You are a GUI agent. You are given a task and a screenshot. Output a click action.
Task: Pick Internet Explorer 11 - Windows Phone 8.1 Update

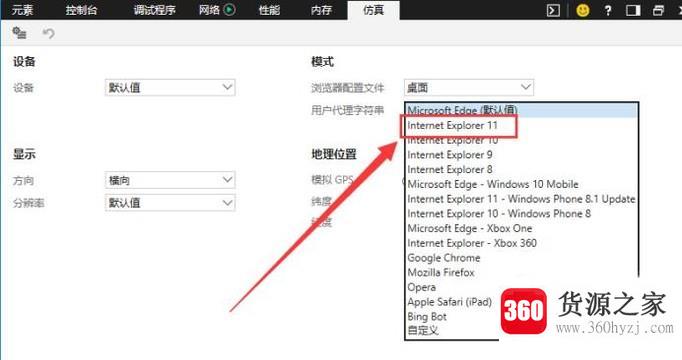tap(522, 199)
